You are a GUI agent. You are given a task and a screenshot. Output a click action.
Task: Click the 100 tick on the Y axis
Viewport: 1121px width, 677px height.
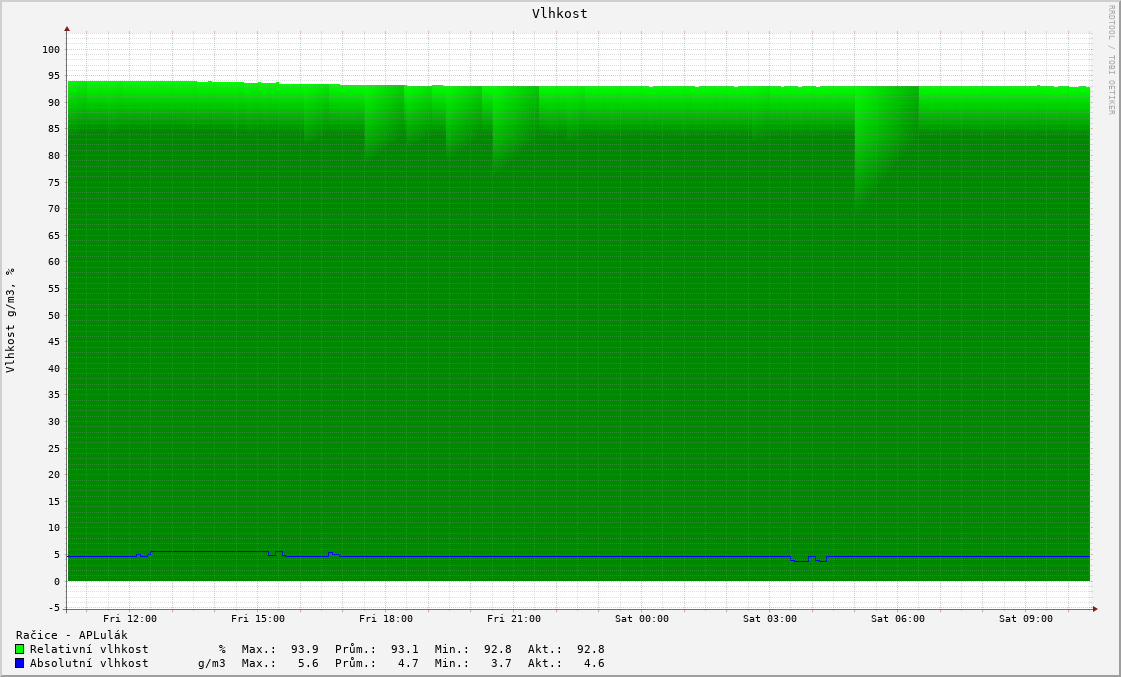click(51, 49)
